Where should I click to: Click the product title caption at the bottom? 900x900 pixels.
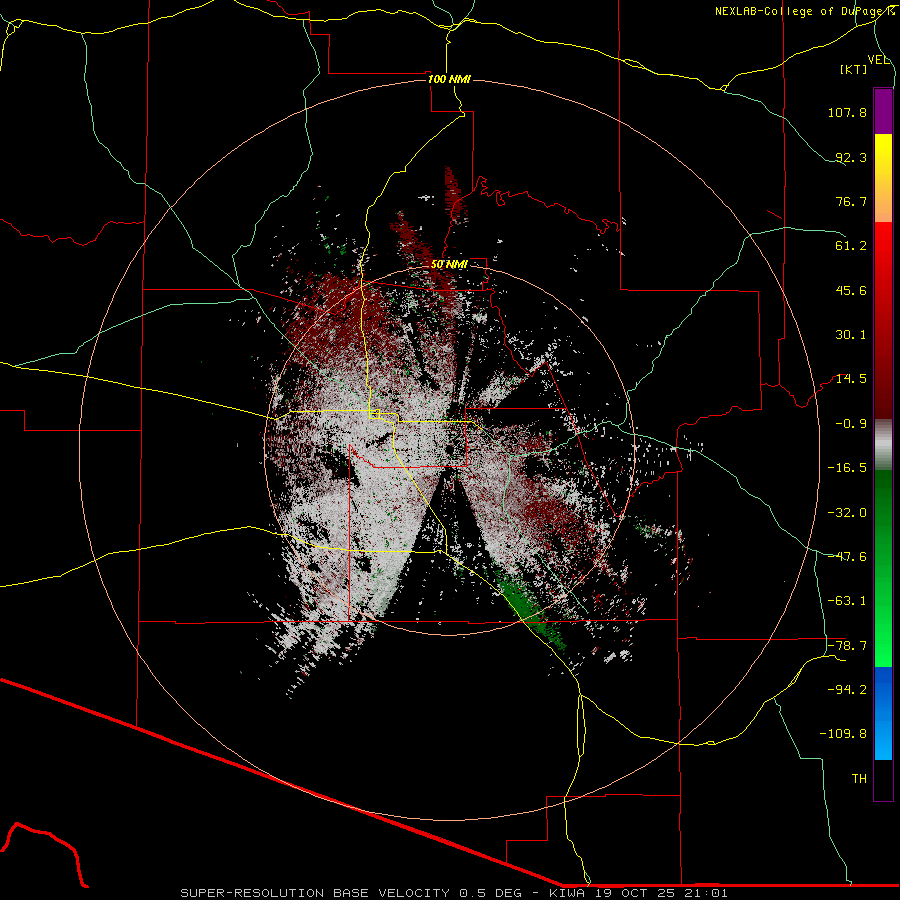(454, 893)
